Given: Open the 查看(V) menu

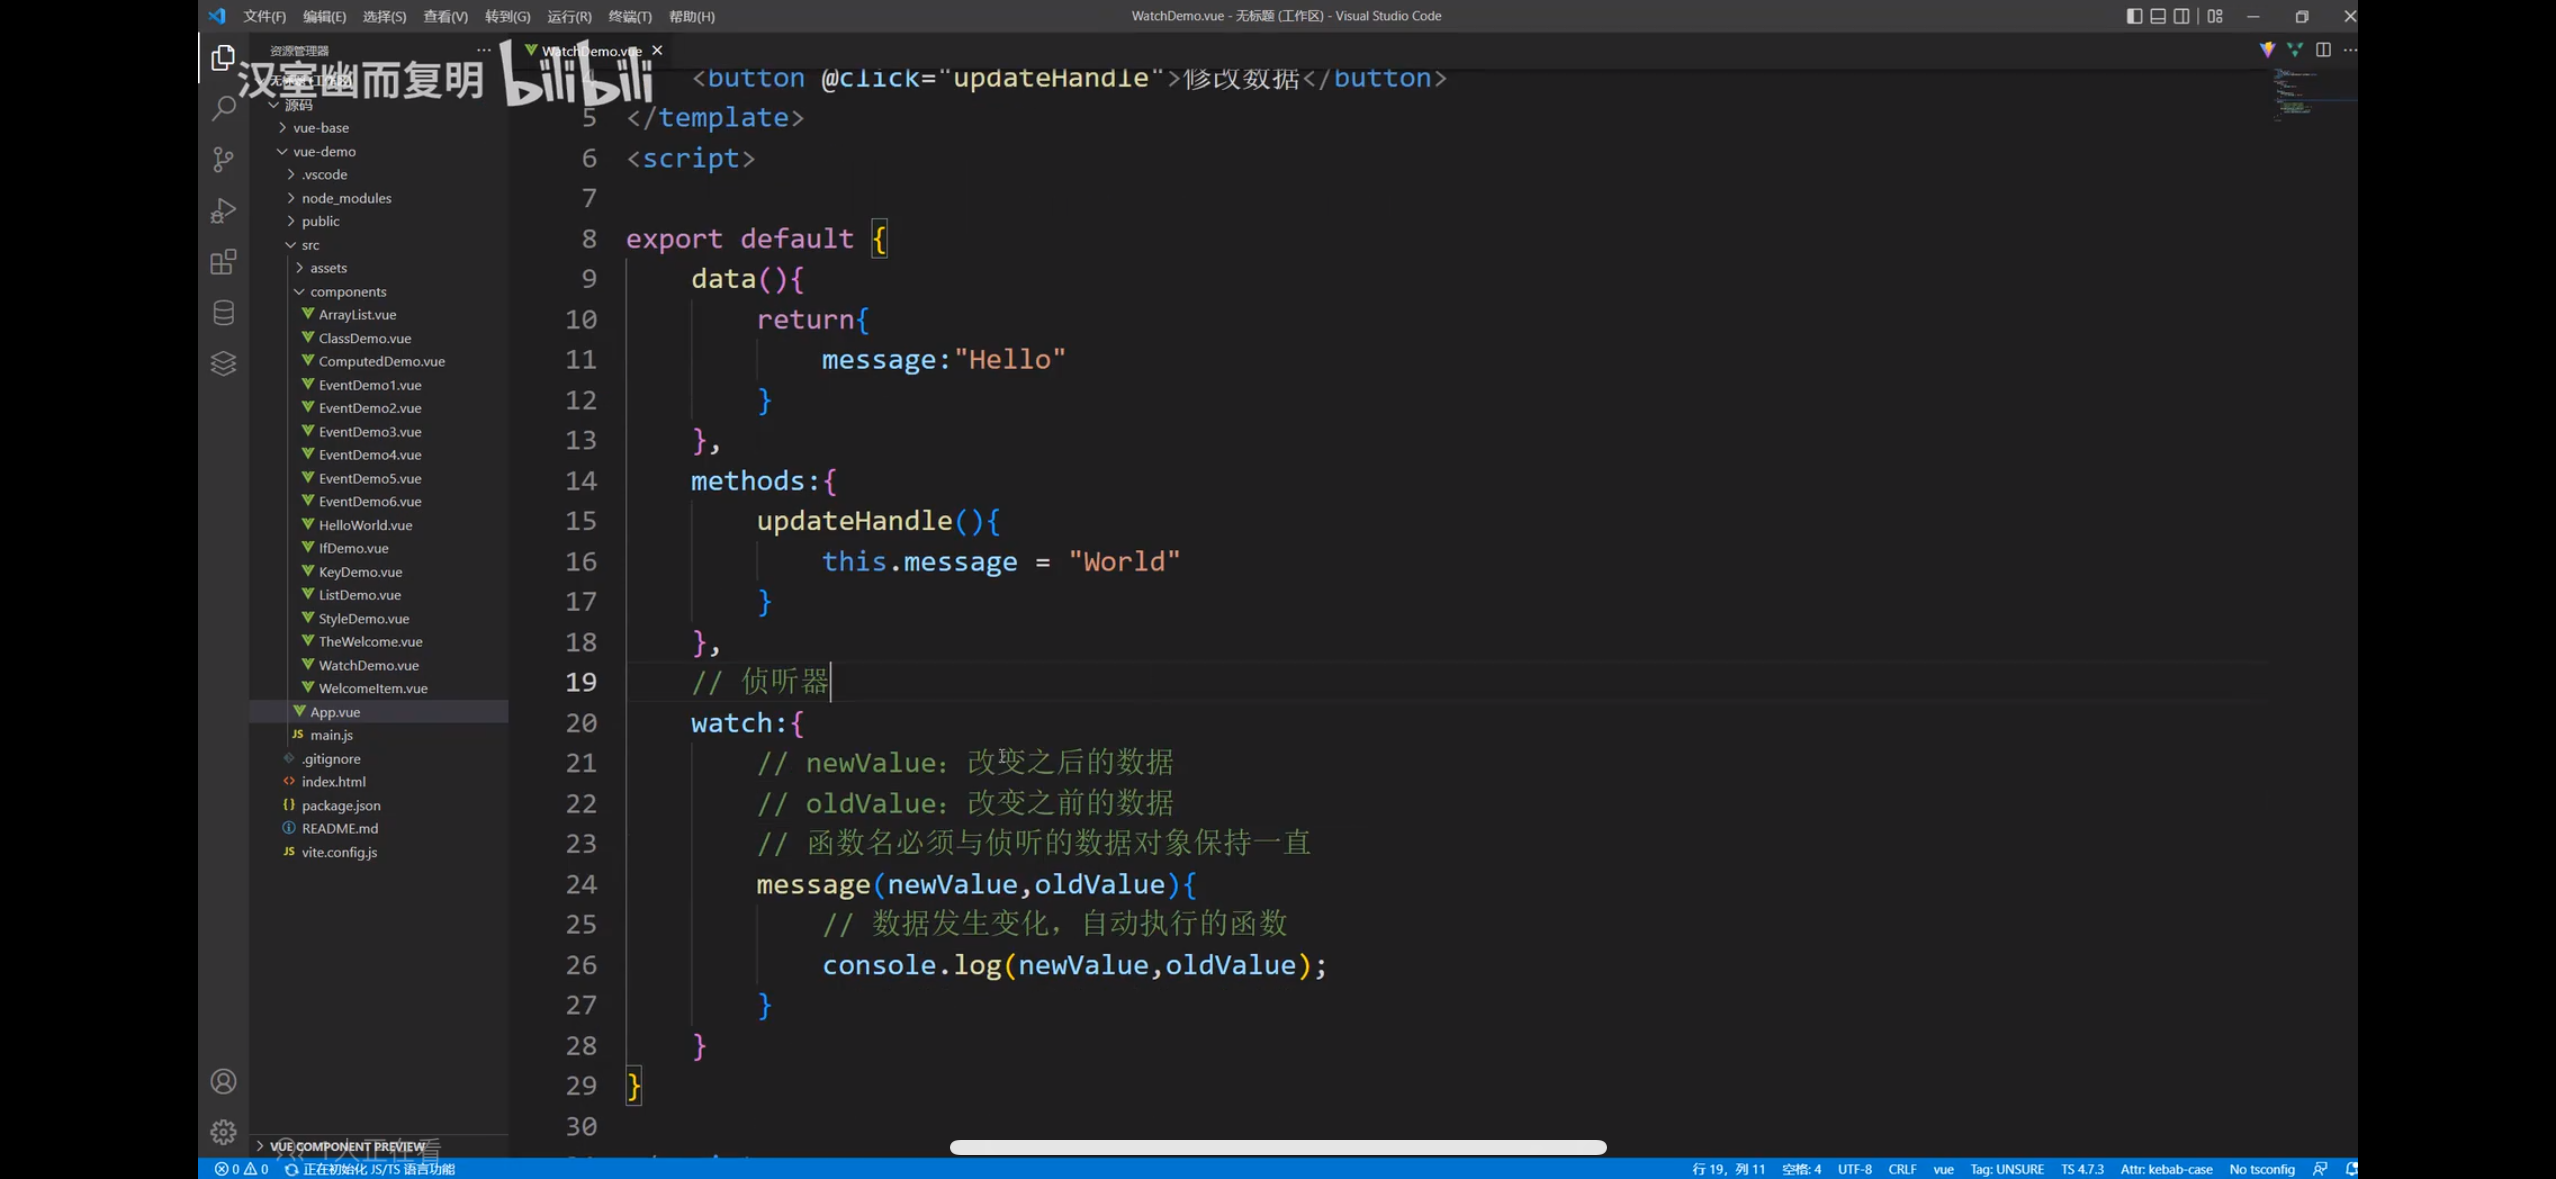Looking at the screenshot, I should [x=445, y=16].
